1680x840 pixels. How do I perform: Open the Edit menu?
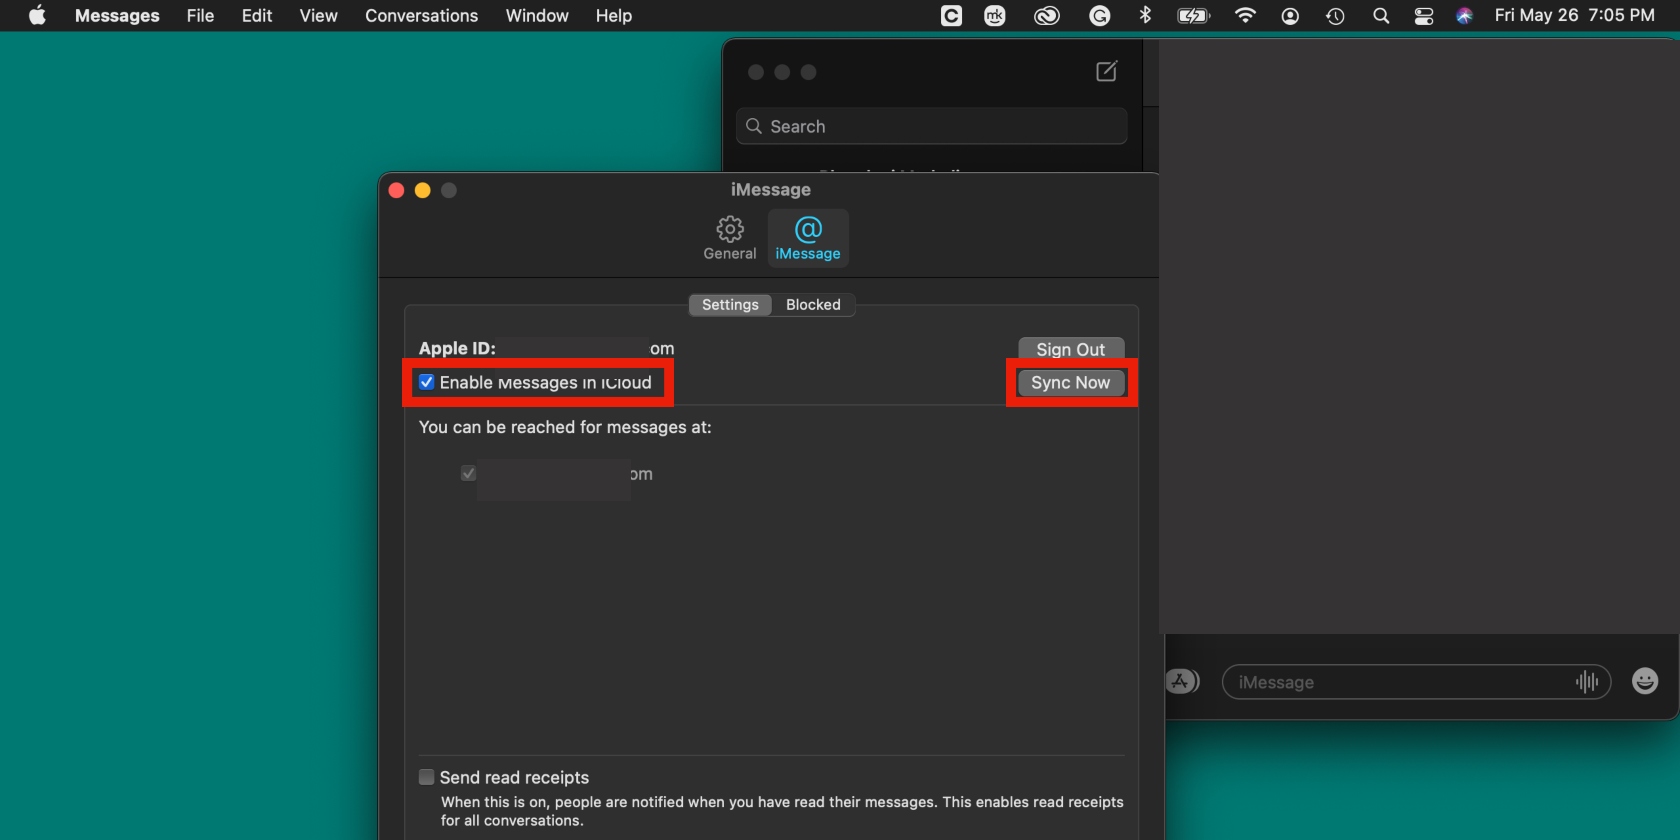click(257, 15)
